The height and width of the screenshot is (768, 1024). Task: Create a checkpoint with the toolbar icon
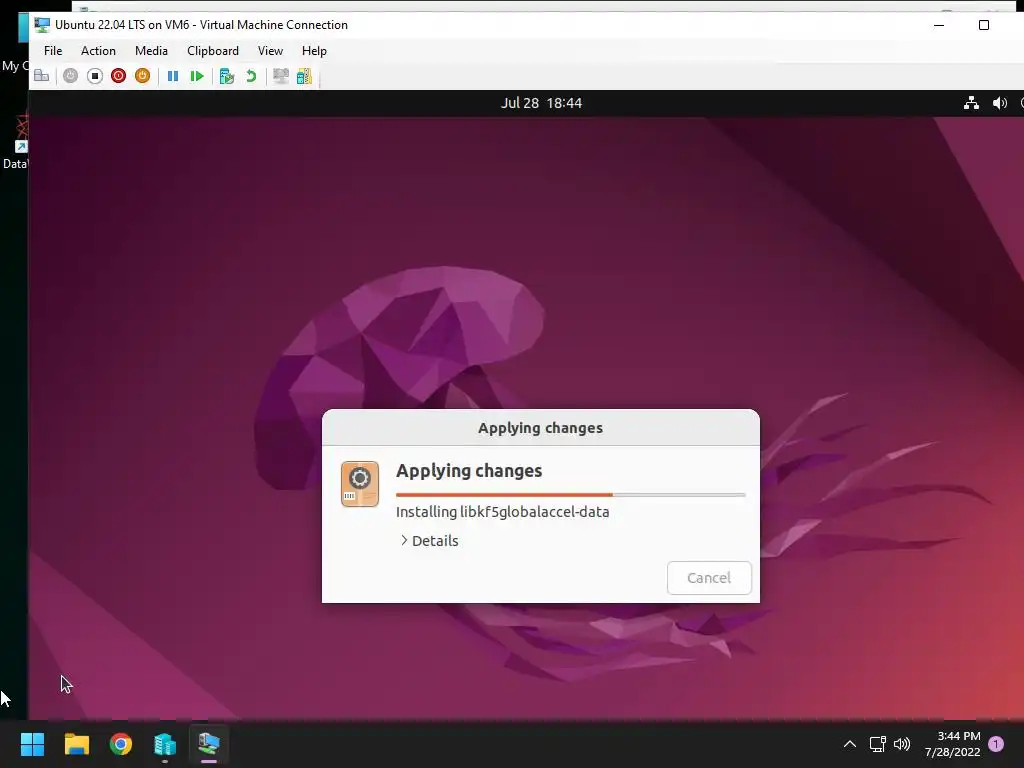(227, 76)
